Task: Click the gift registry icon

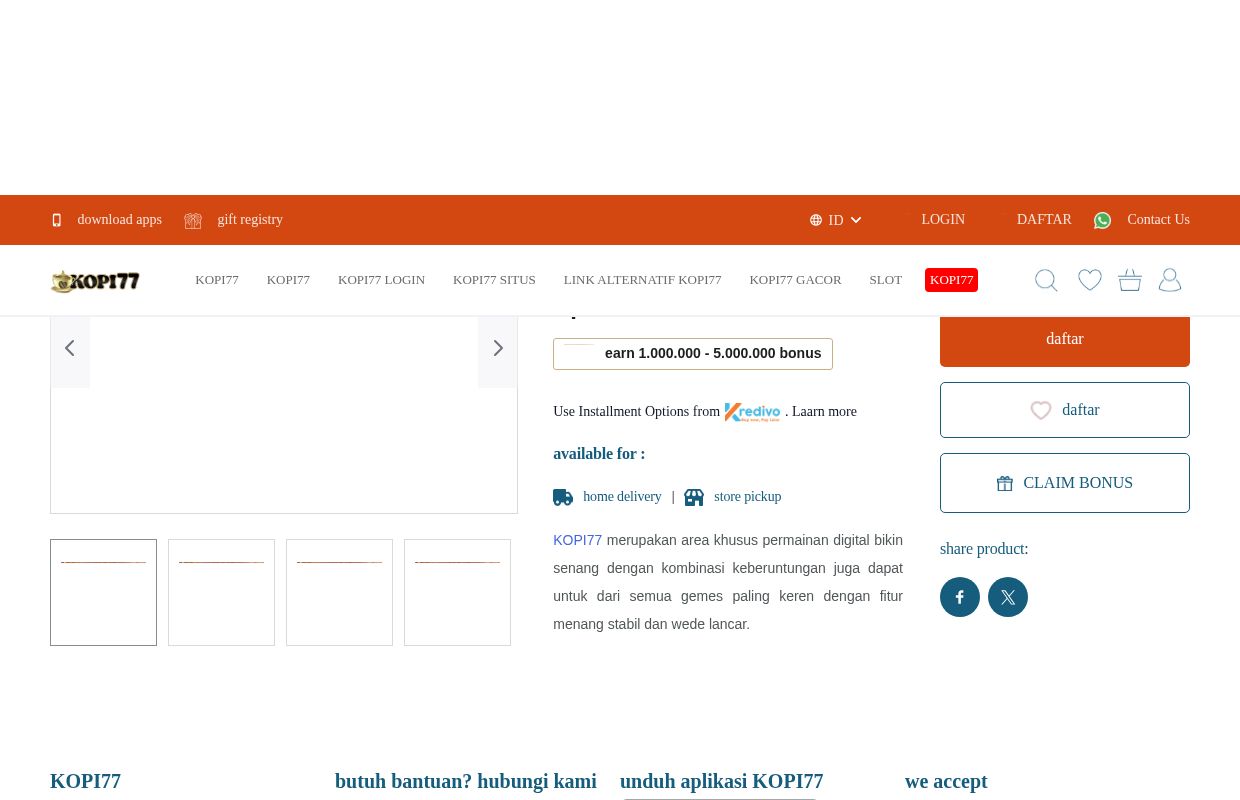Action: (193, 220)
